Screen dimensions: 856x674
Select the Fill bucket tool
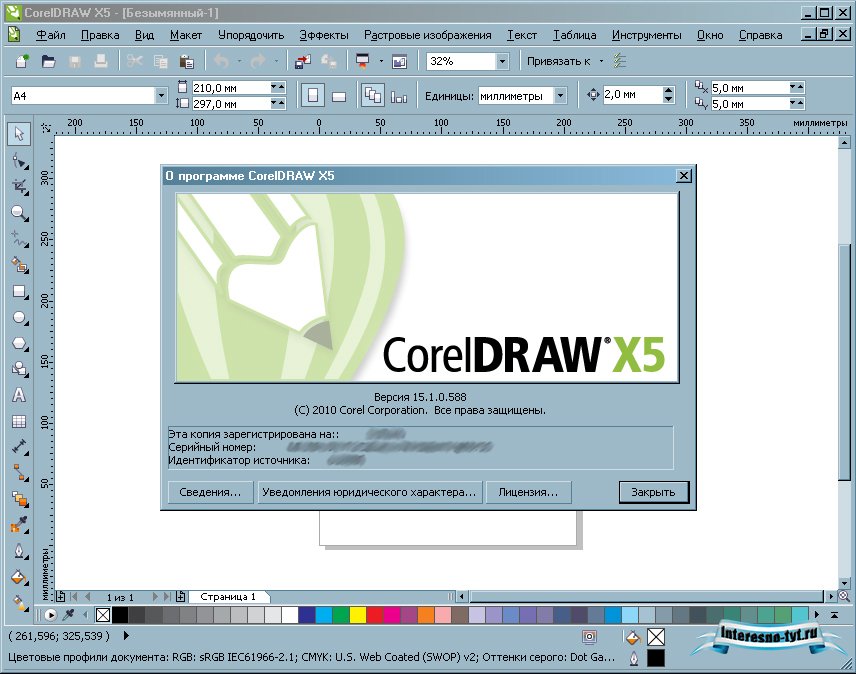[20, 577]
